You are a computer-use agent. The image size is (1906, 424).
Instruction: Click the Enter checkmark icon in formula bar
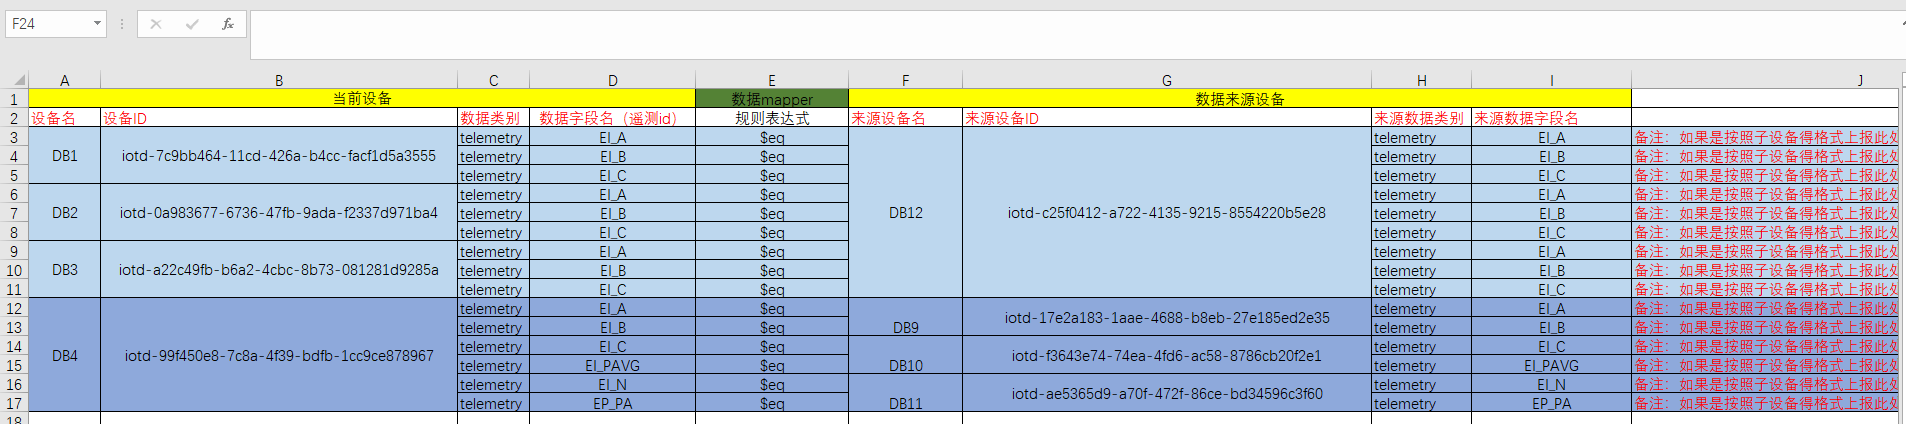click(x=191, y=24)
